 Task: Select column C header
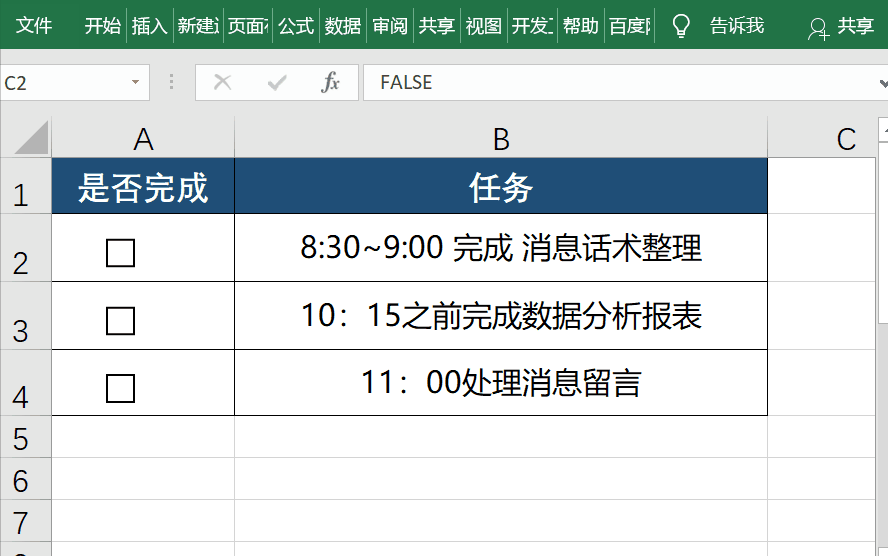coord(822,138)
